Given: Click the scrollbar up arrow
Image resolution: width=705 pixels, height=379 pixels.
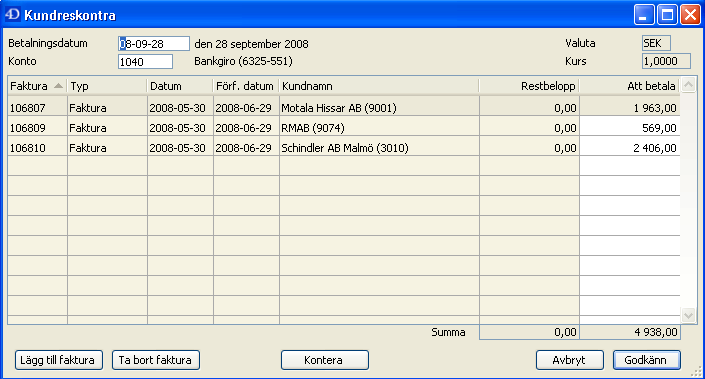Looking at the screenshot, I should pos(688,85).
